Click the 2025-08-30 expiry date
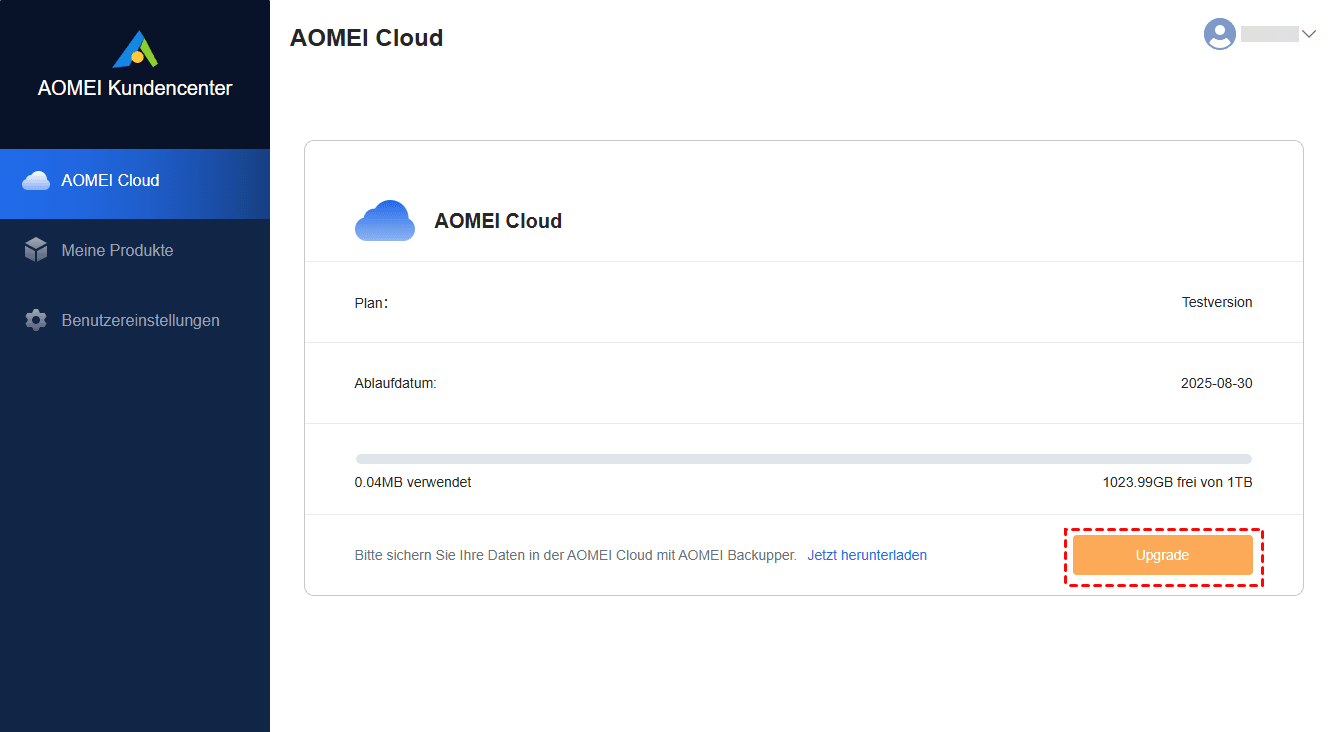The image size is (1337, 732). [1216, 383]
